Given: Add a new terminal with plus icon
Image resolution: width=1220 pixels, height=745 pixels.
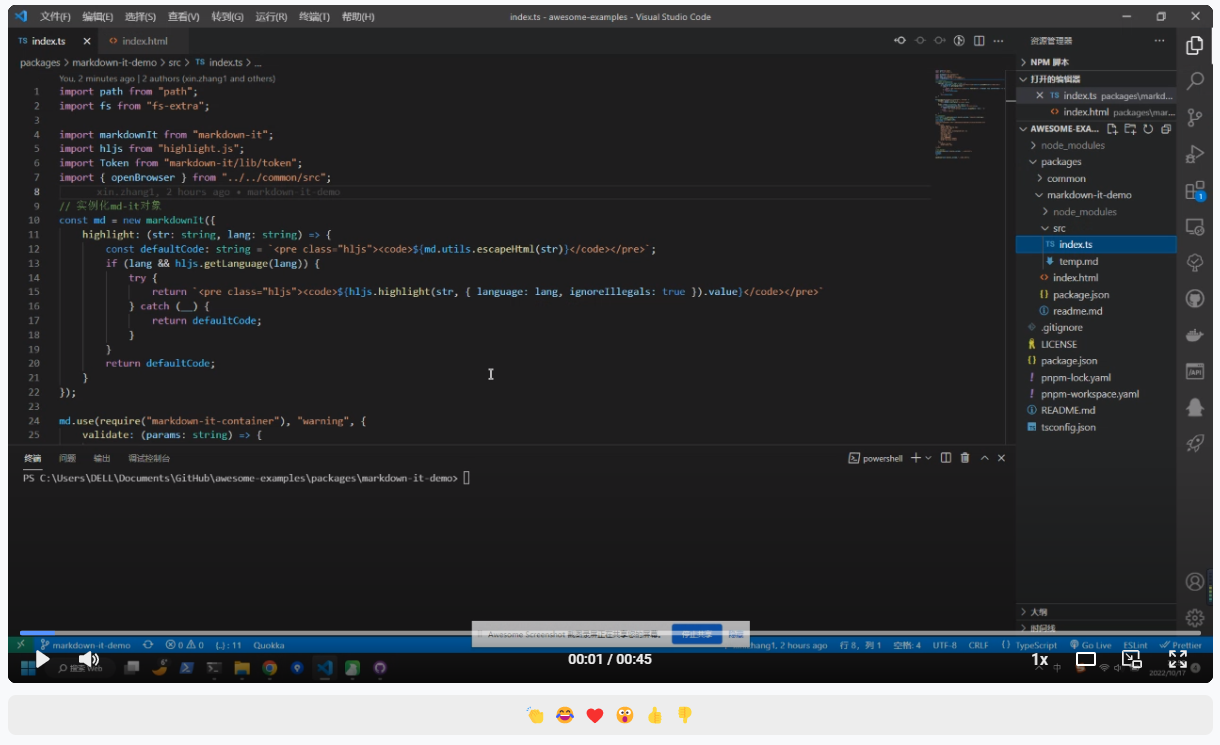Looking at the screenshot, I should pos(916,458).
